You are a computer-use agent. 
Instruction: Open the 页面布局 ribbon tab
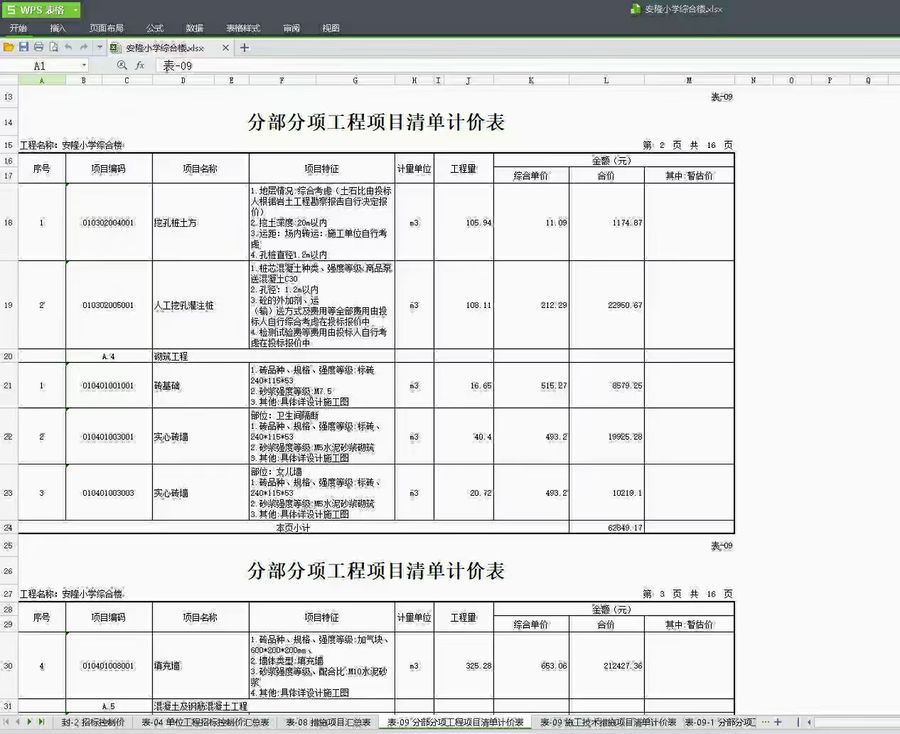point(106,28)
